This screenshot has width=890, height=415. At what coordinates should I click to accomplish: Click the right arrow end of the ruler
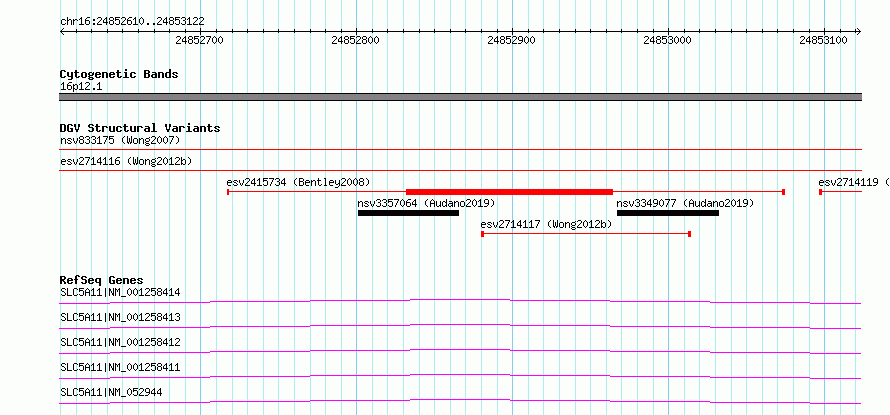coord(859,31)
